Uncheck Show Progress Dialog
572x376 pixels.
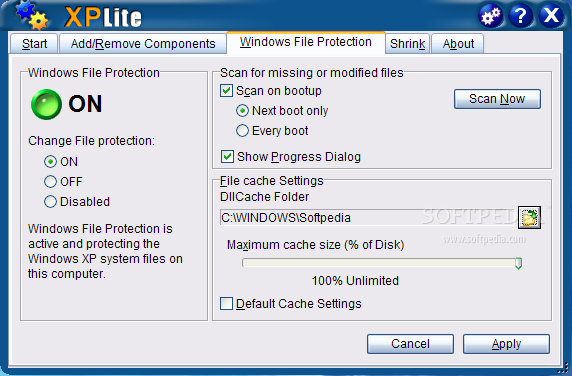227,157
